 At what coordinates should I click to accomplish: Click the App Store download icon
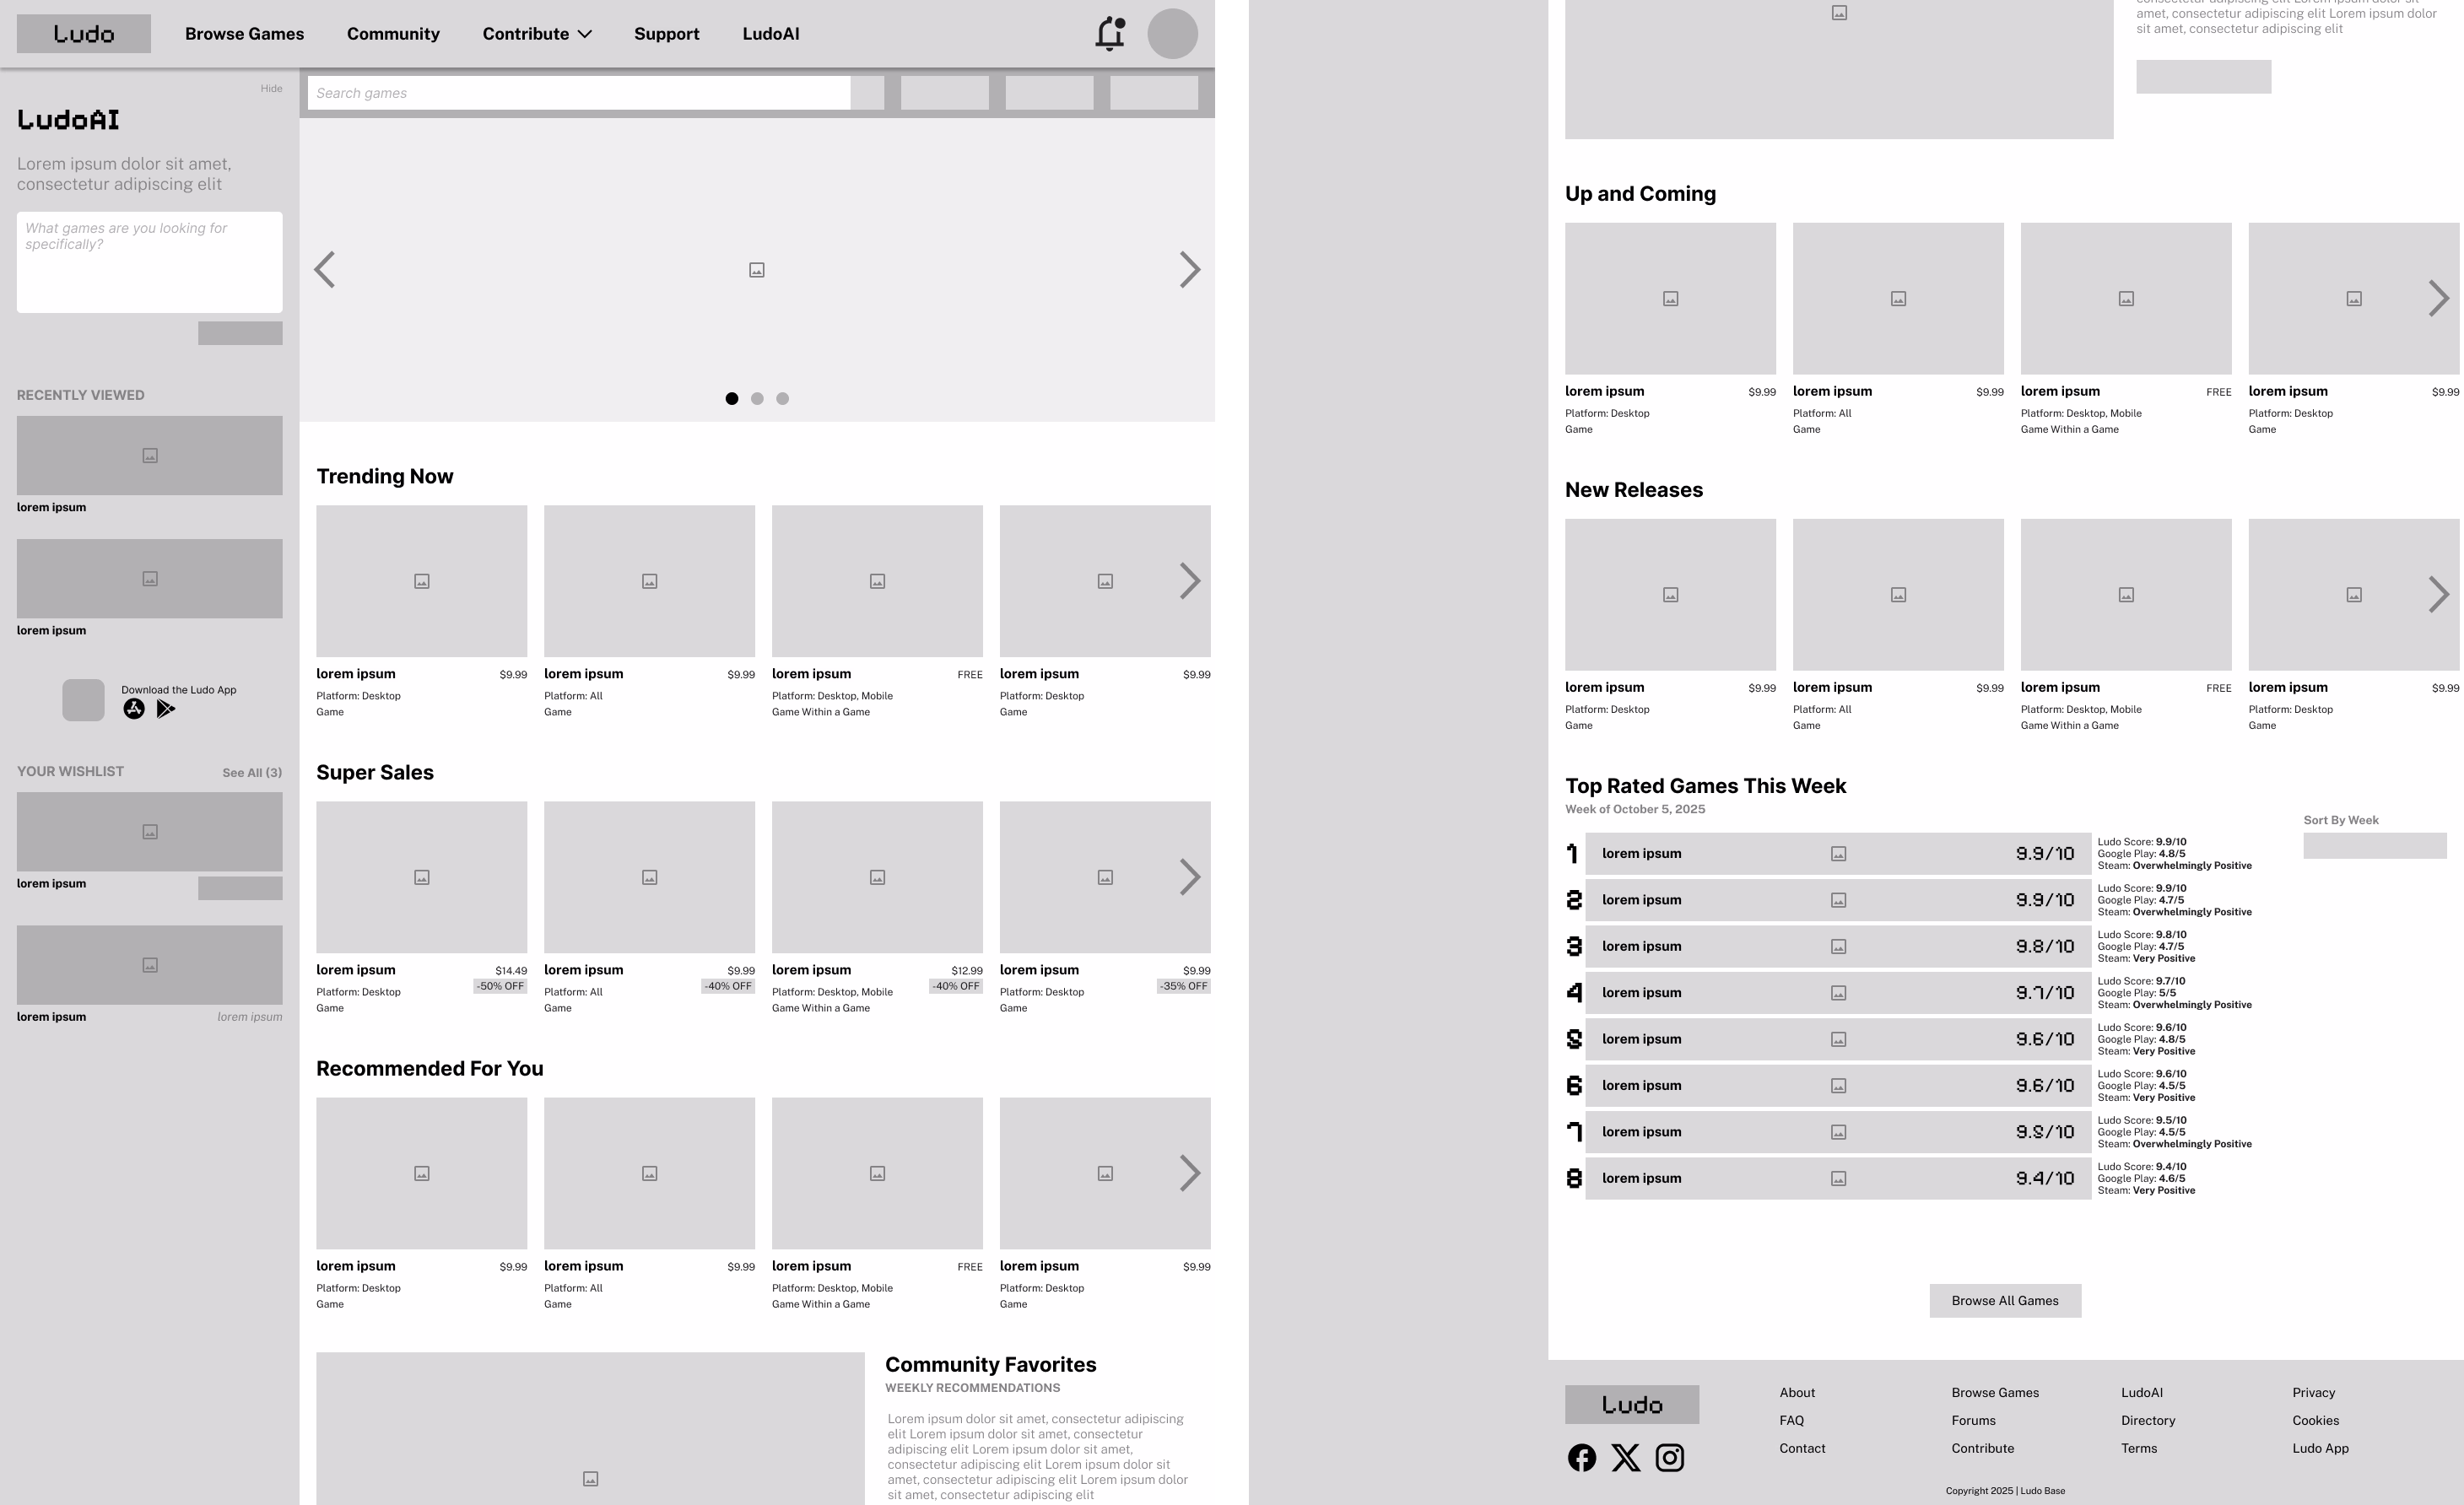click(134, 708)
